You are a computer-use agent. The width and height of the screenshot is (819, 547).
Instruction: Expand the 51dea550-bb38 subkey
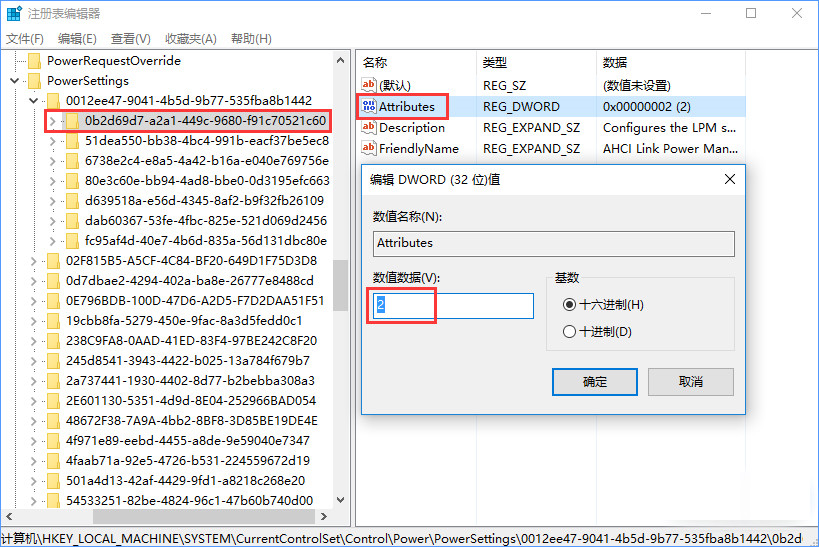click(52, 141)
